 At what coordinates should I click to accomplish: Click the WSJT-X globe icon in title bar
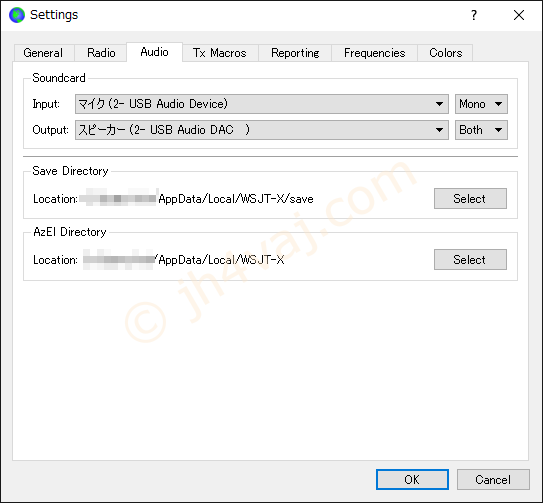(x=17, y=15)
